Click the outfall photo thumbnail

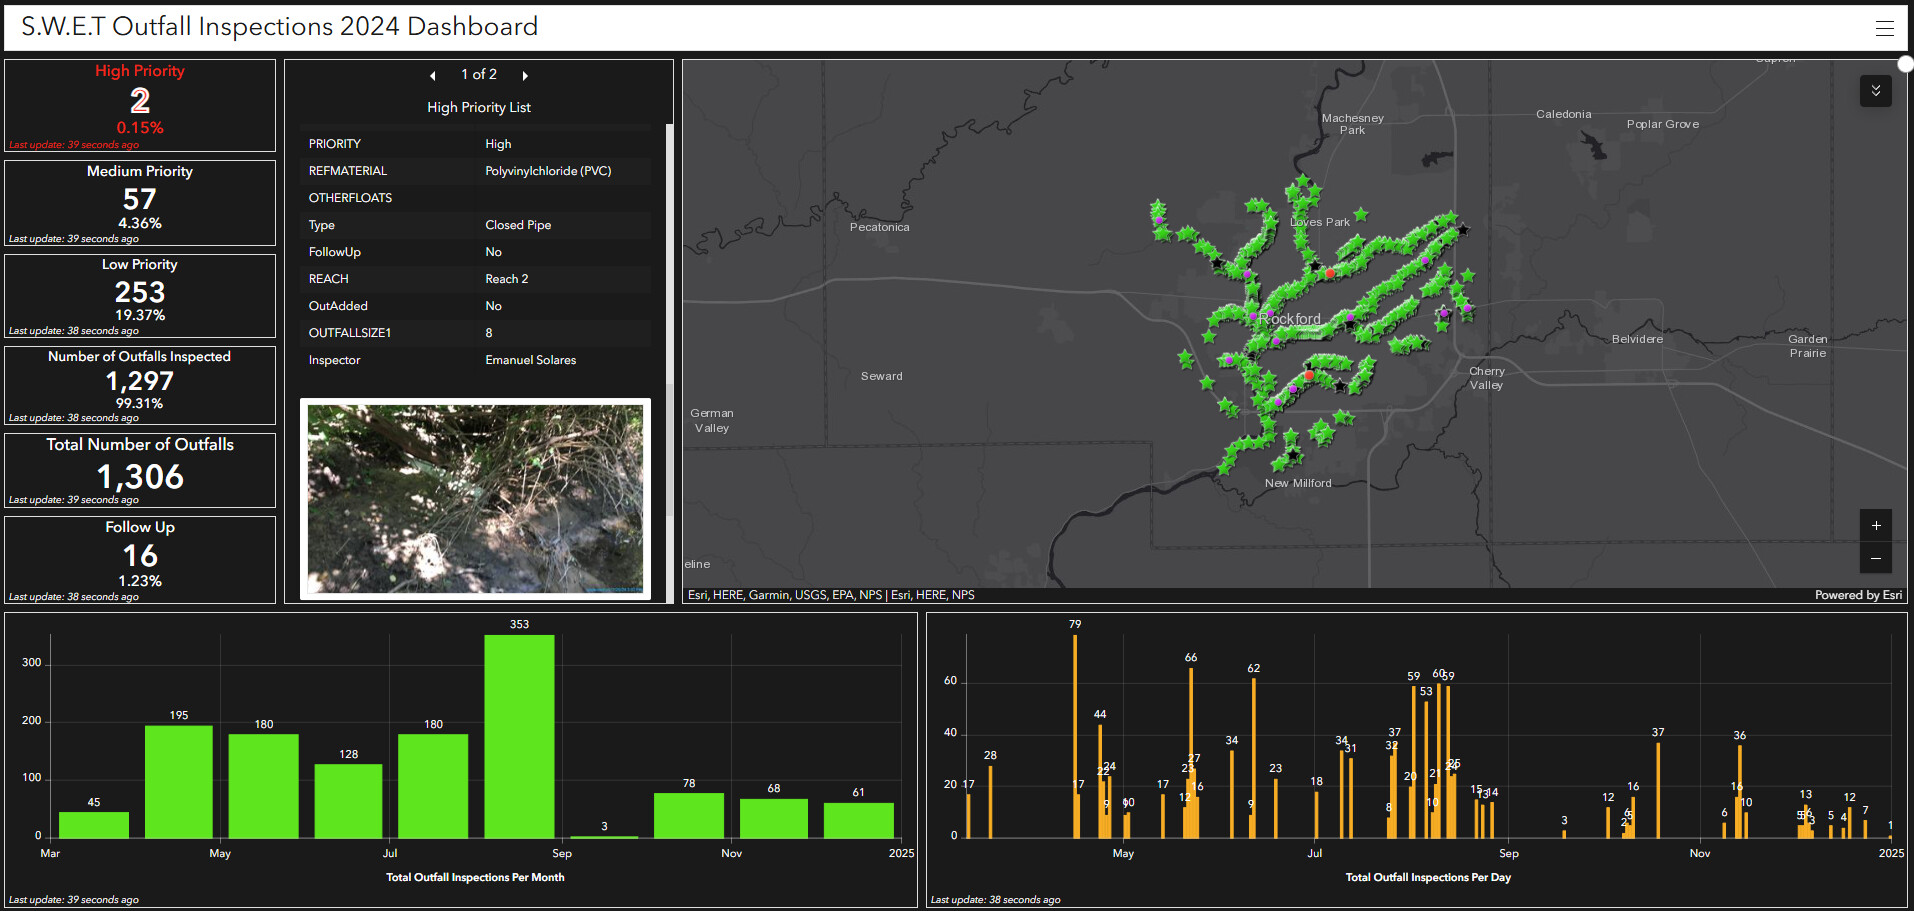click(475, 498)
